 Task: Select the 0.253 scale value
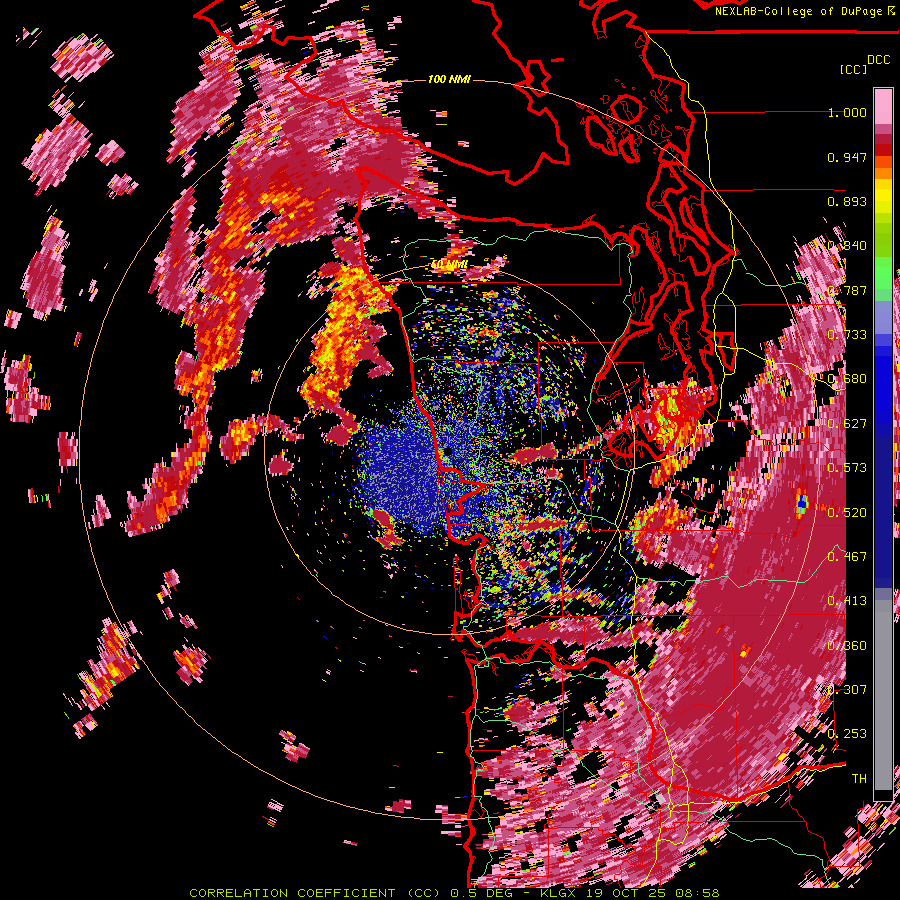pos(847,734)
